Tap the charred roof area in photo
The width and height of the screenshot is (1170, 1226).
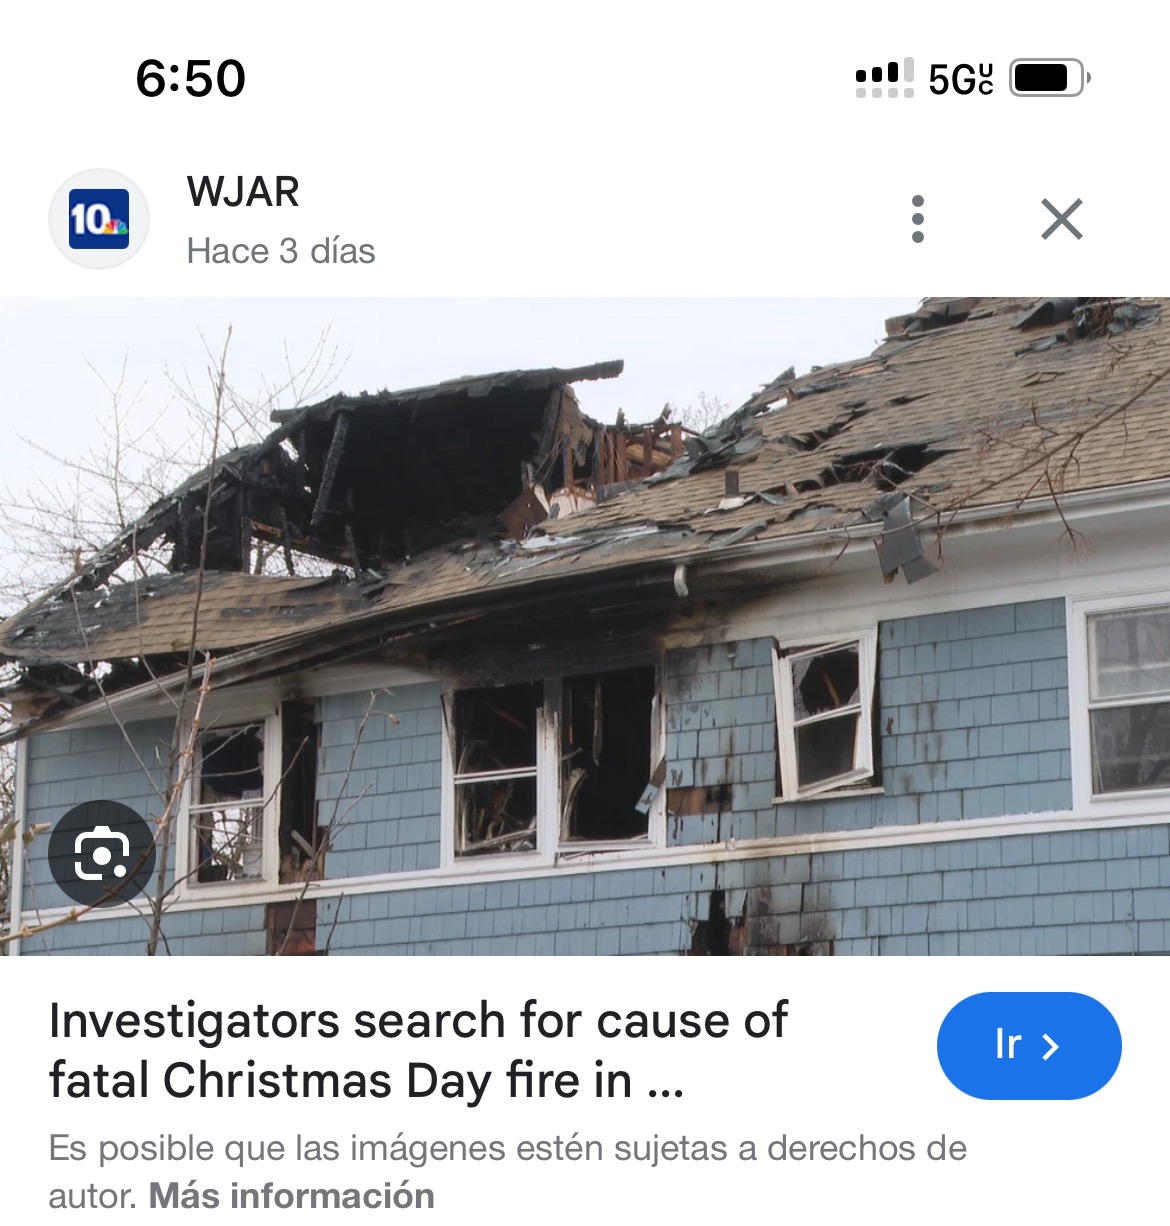400,470
